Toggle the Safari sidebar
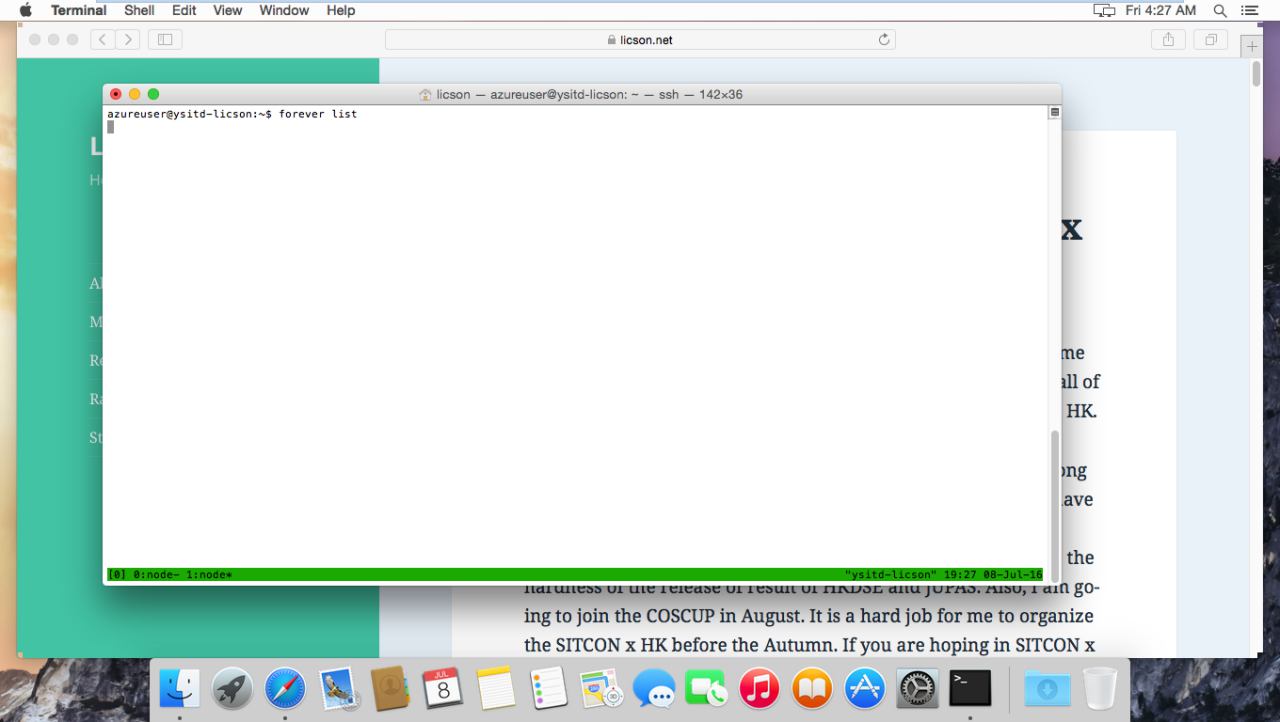 (165, 40)
